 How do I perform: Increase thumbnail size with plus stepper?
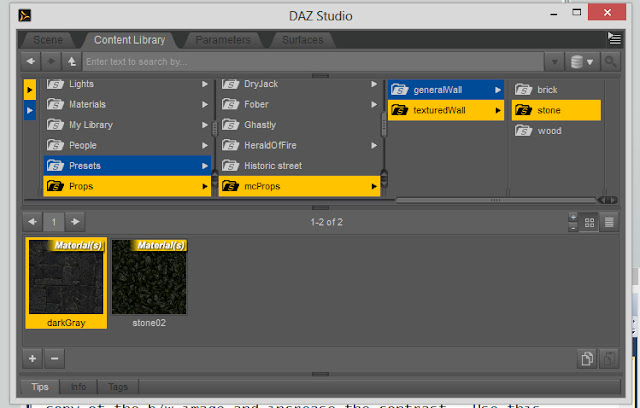(573, 217)
